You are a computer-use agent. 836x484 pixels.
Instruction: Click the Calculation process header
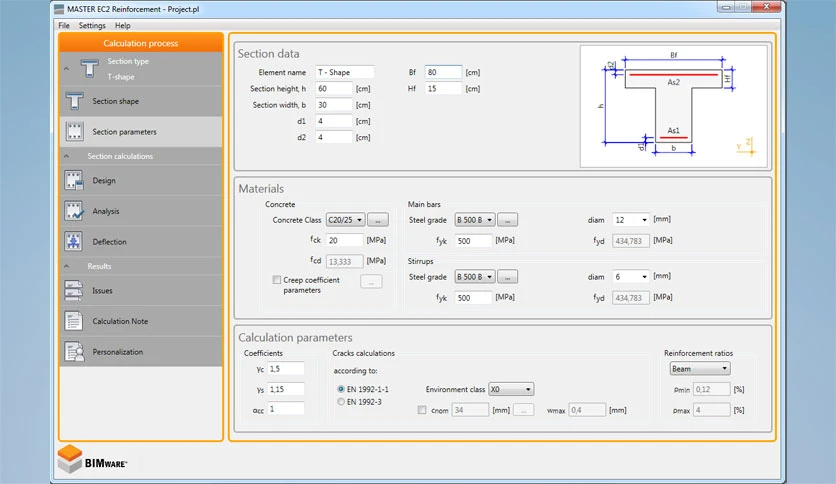(141, 43)
